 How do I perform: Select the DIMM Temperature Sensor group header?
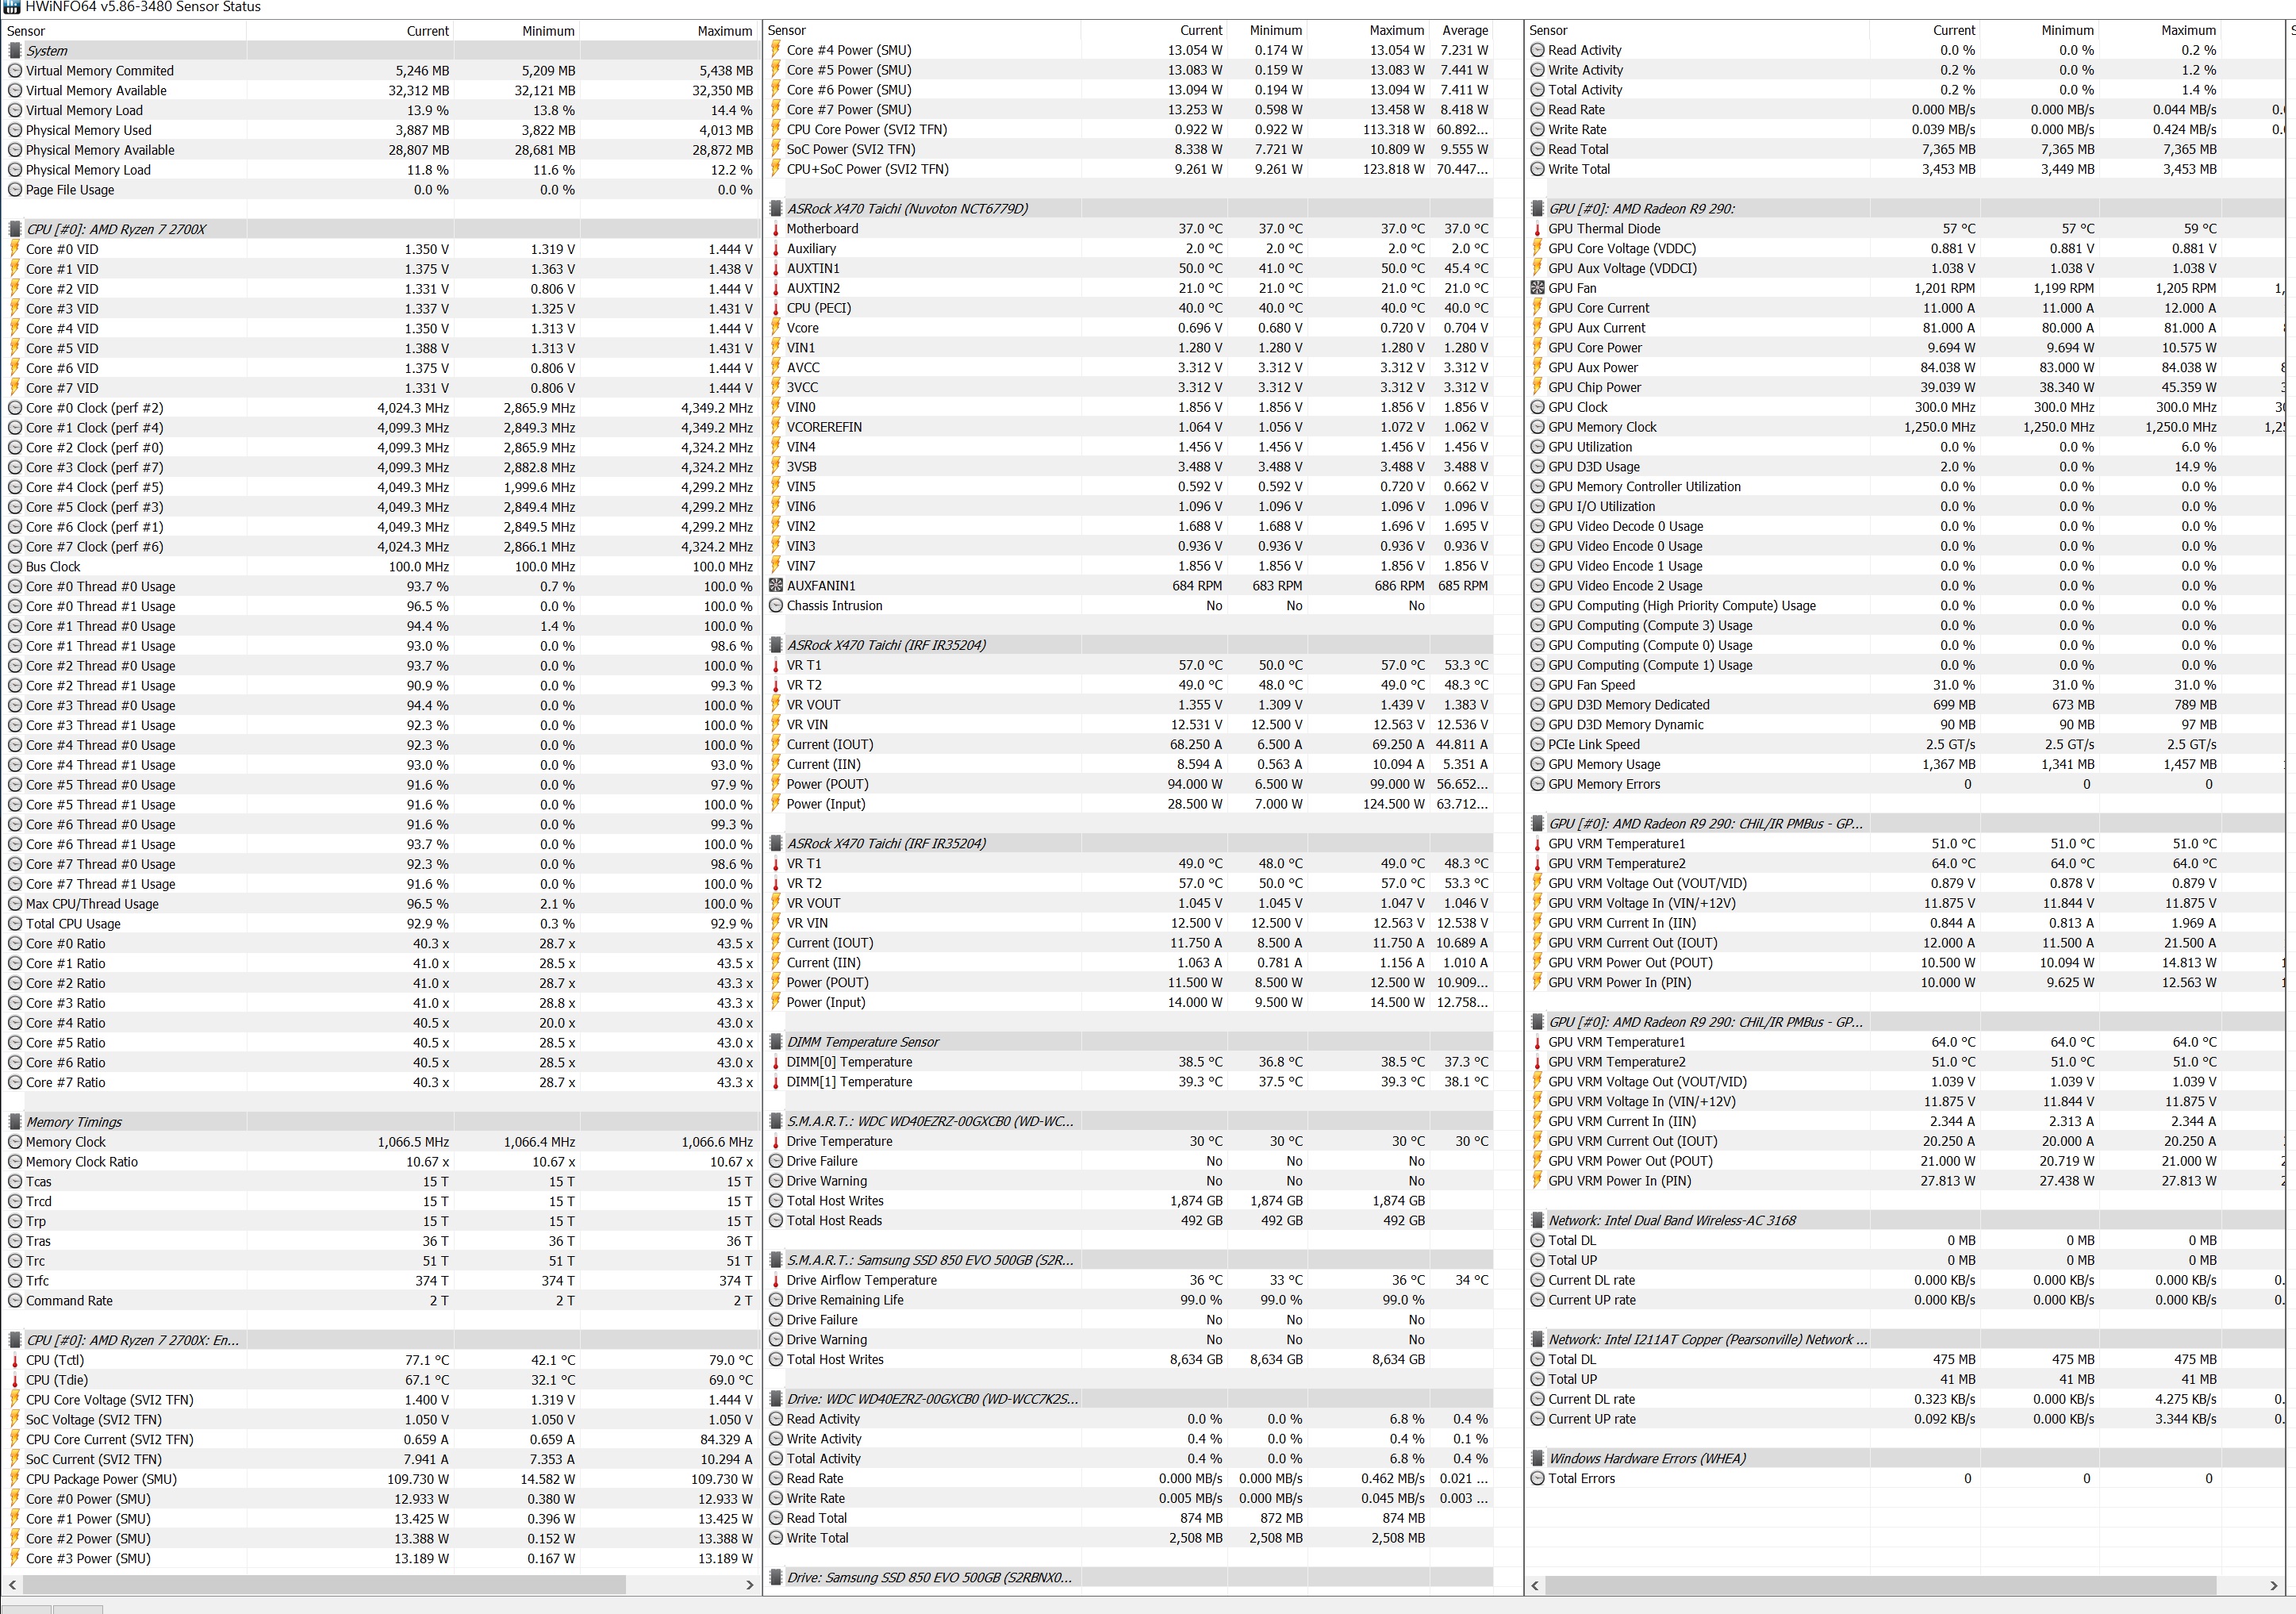862,1042
